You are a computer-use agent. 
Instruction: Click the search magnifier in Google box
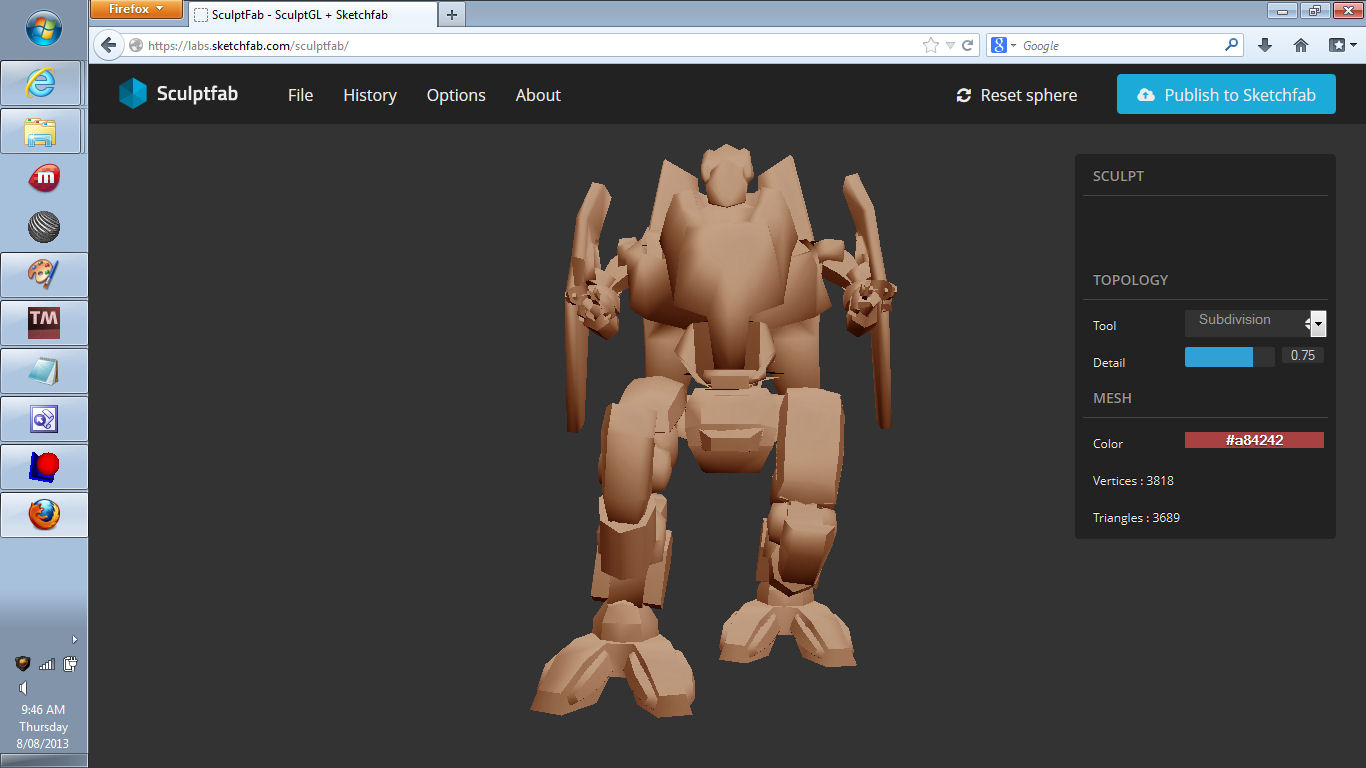point(1231,45)
